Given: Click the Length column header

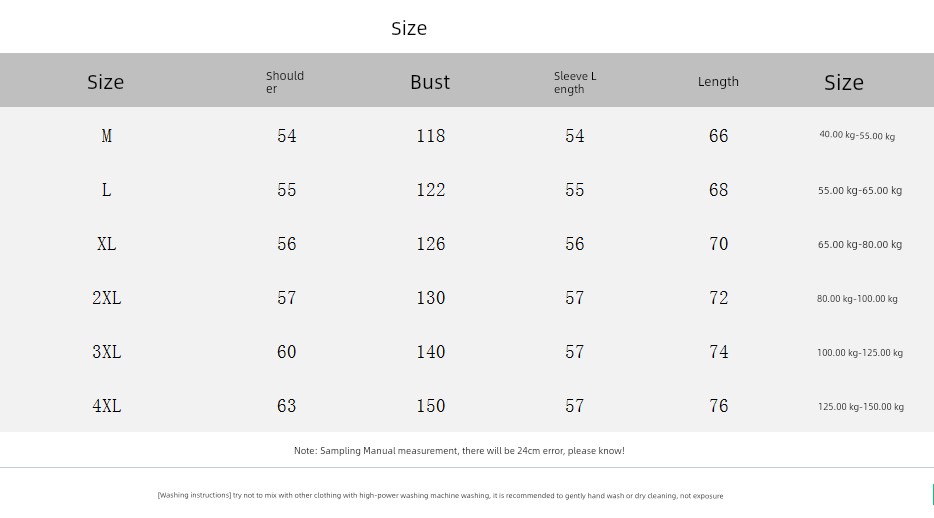Looking at the screenshot, I should [x=718, y=82].
